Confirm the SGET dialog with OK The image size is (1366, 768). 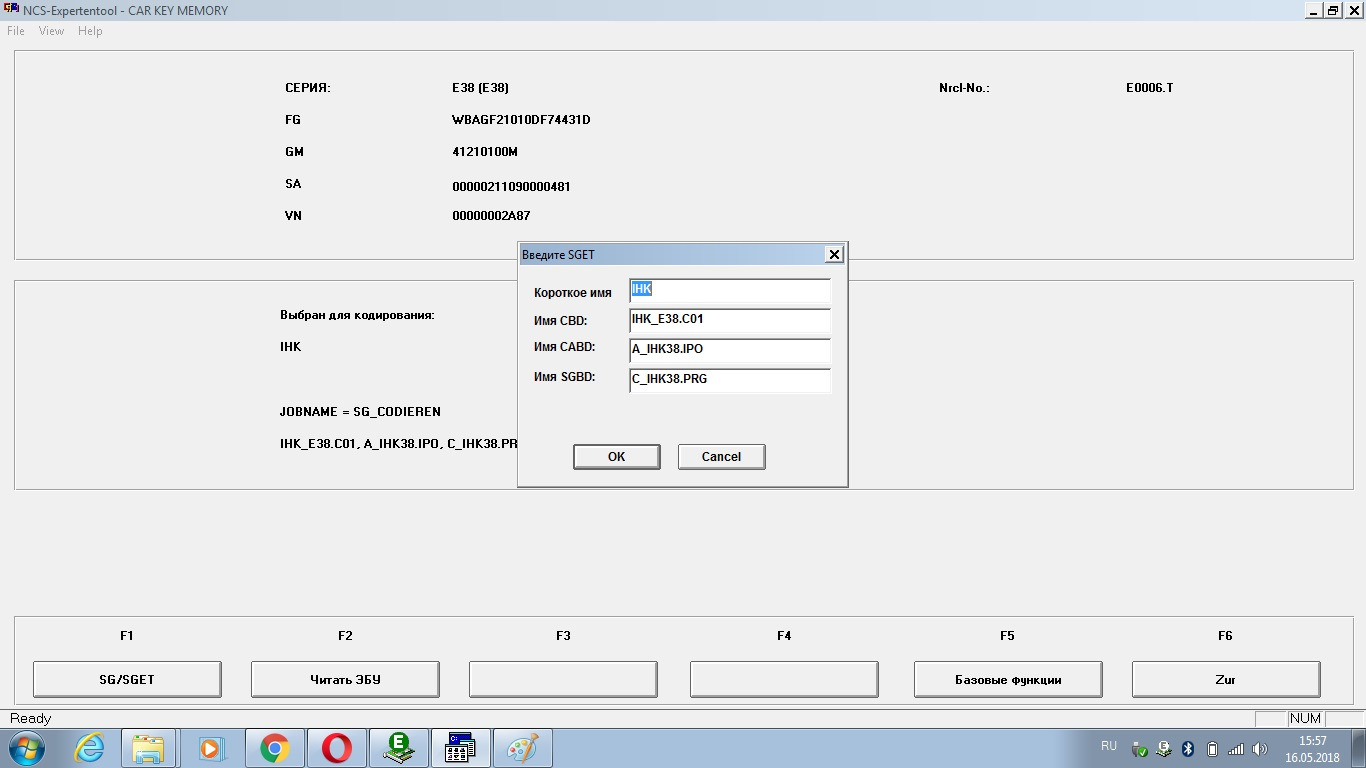point(616,456)
